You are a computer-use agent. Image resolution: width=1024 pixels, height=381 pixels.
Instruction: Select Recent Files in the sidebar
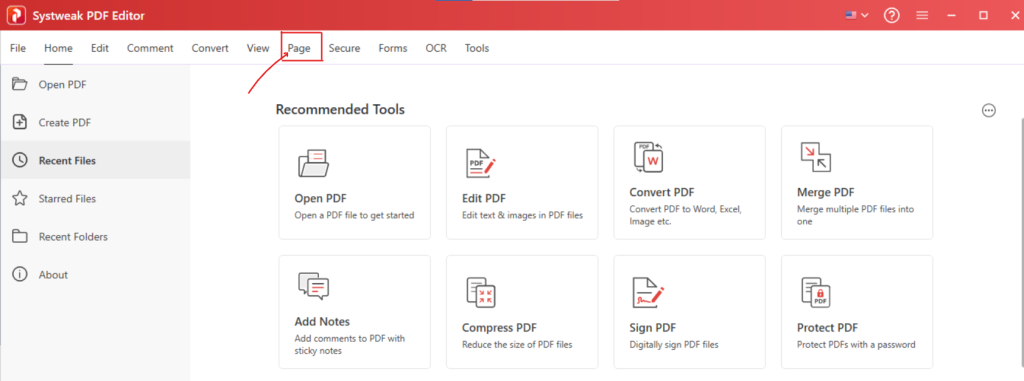click(x=95, y=160)
